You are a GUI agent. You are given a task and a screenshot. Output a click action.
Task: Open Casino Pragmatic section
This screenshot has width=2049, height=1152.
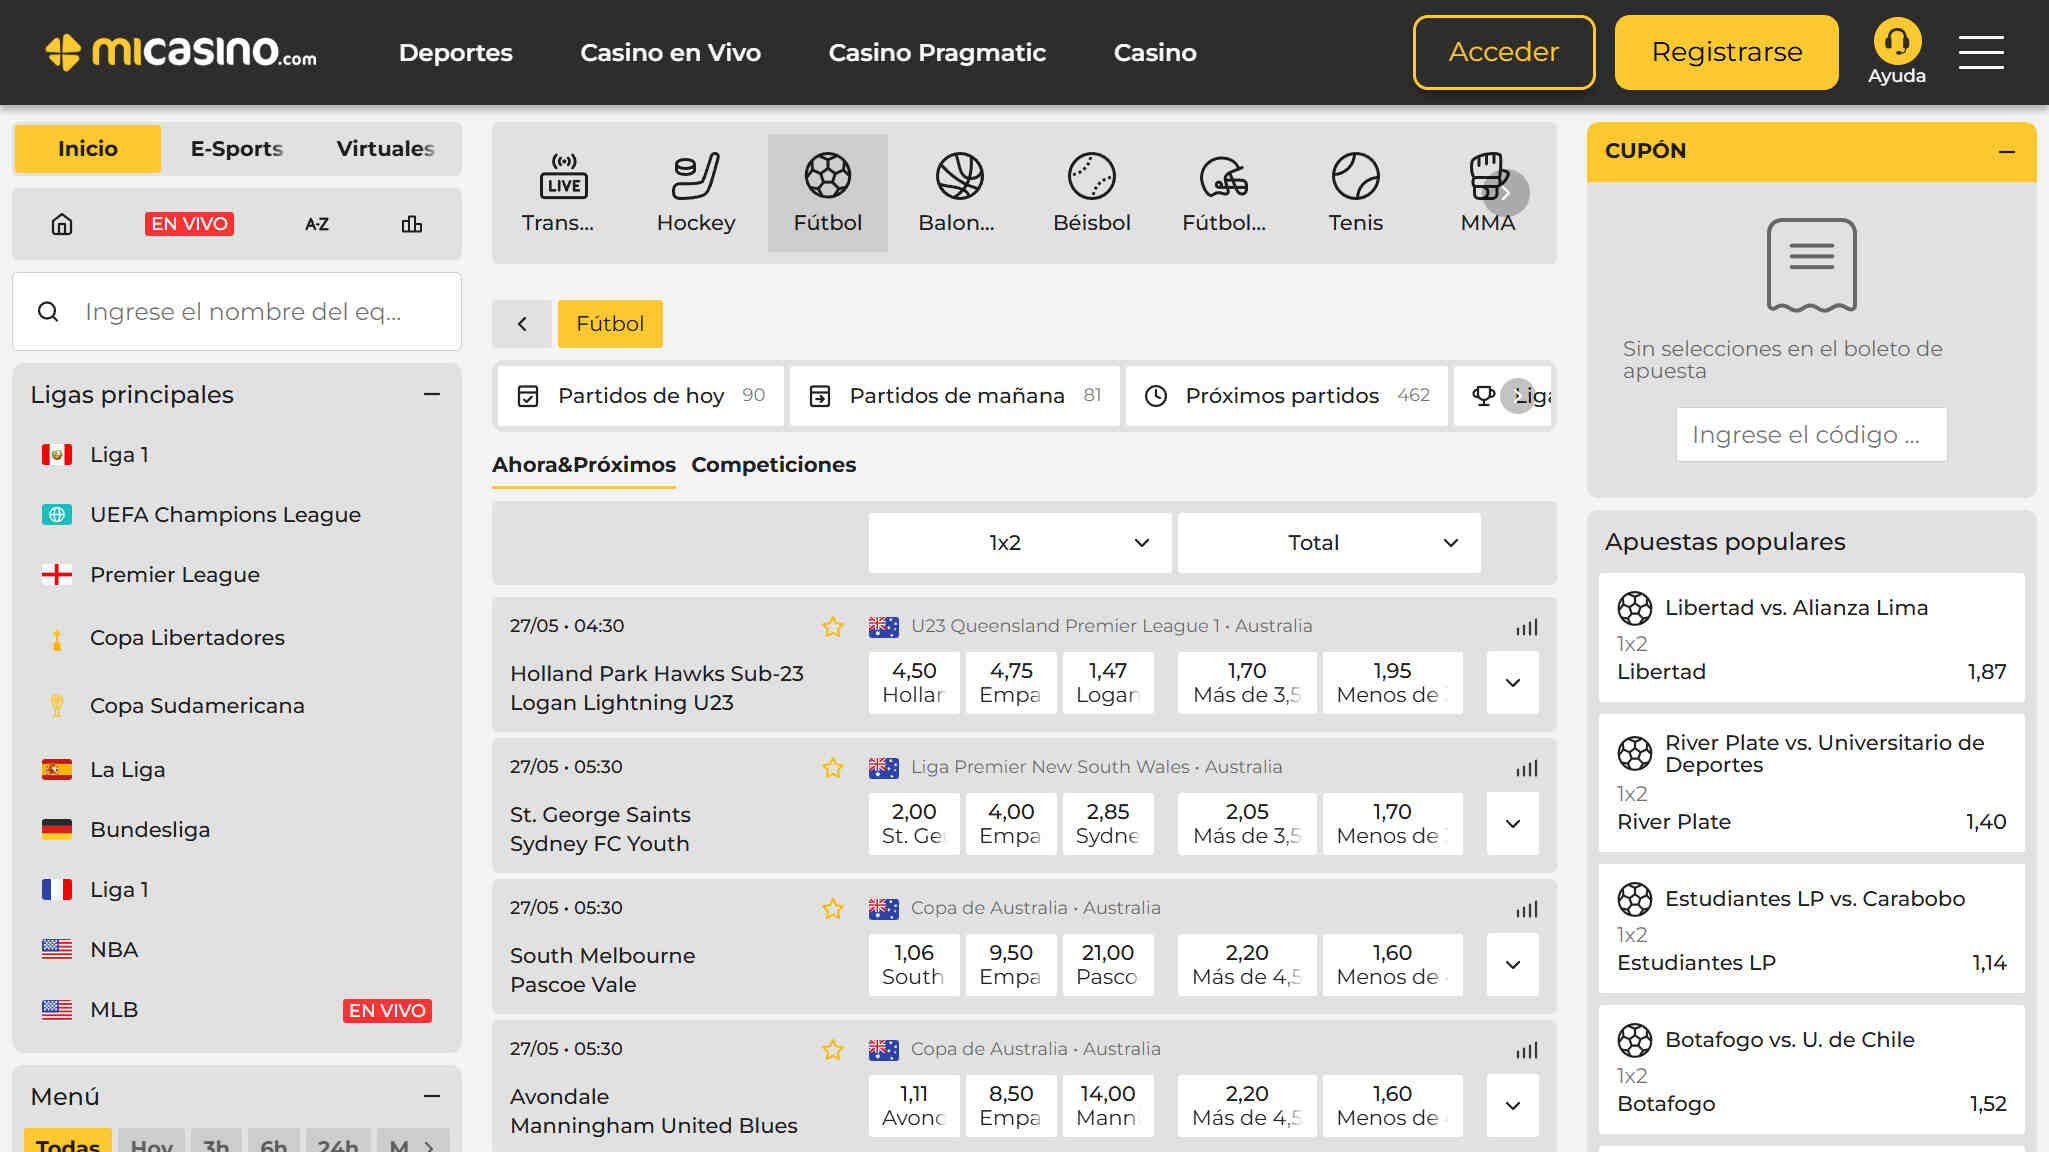click(x=937, y=52)
